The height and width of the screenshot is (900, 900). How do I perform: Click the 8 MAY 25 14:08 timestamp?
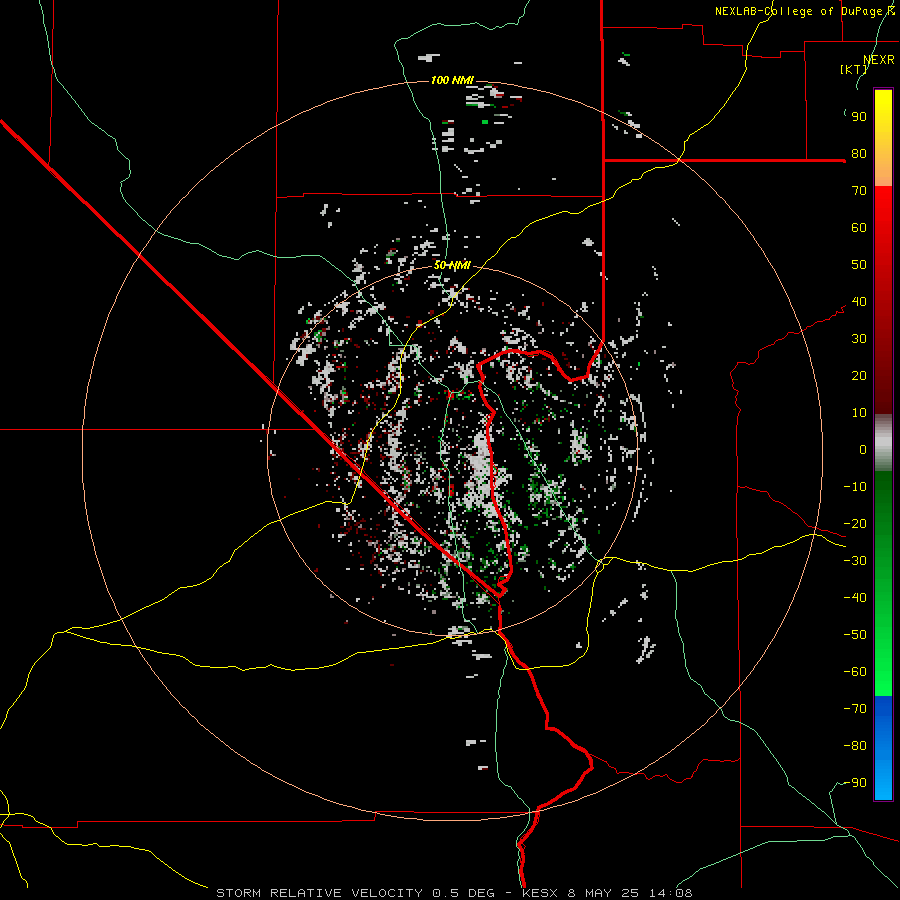630,893
